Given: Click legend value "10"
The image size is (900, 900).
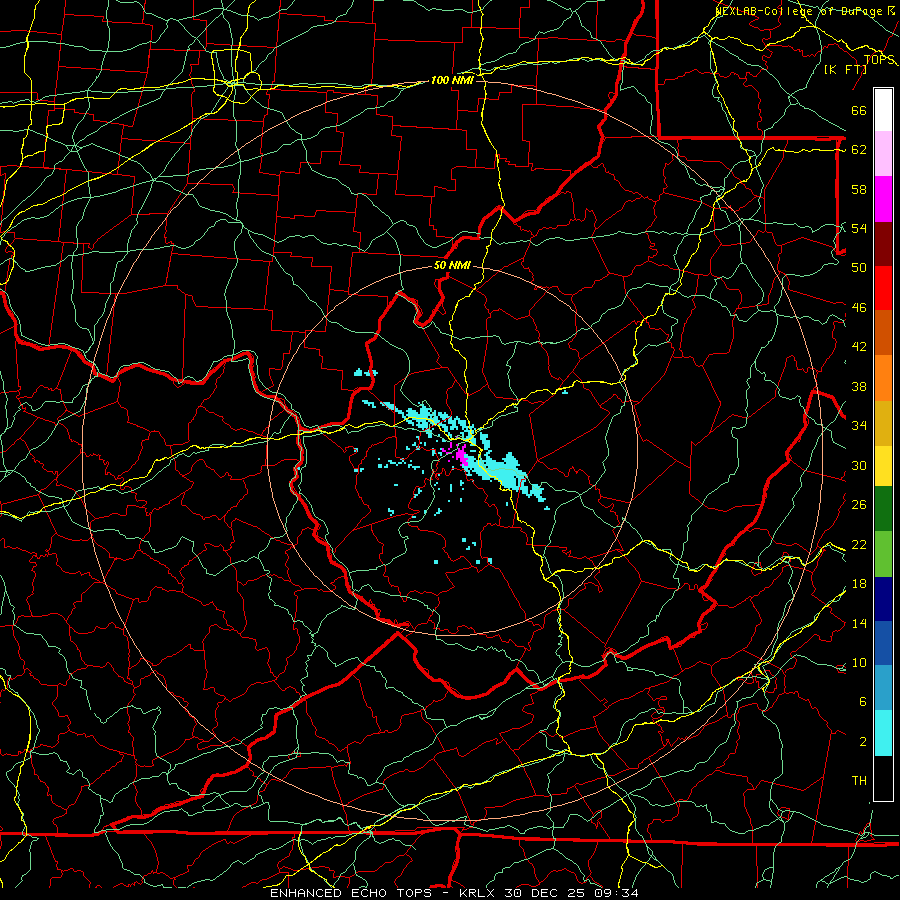Looking at the screenshot, I should (859, 662).
